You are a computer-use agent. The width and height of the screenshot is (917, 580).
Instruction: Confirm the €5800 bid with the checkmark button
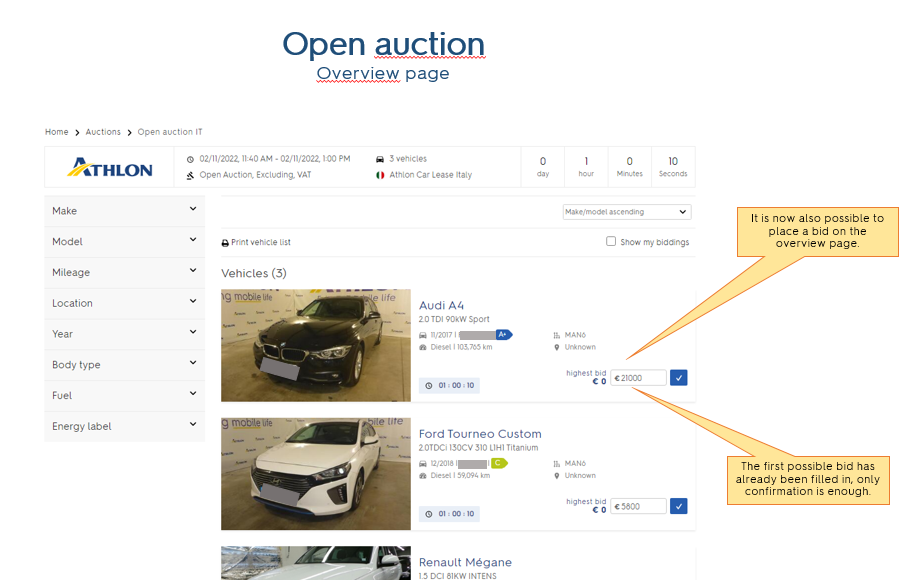678,506
